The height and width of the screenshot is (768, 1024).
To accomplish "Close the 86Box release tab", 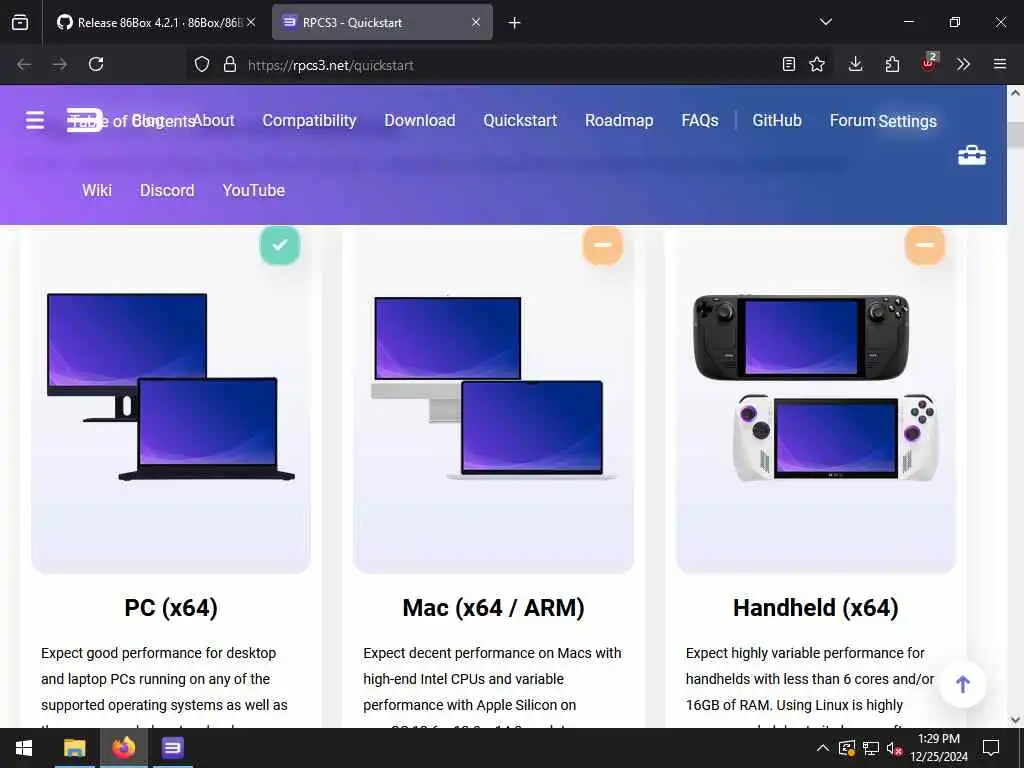I will pyautogui.click(x=251, y=22).
